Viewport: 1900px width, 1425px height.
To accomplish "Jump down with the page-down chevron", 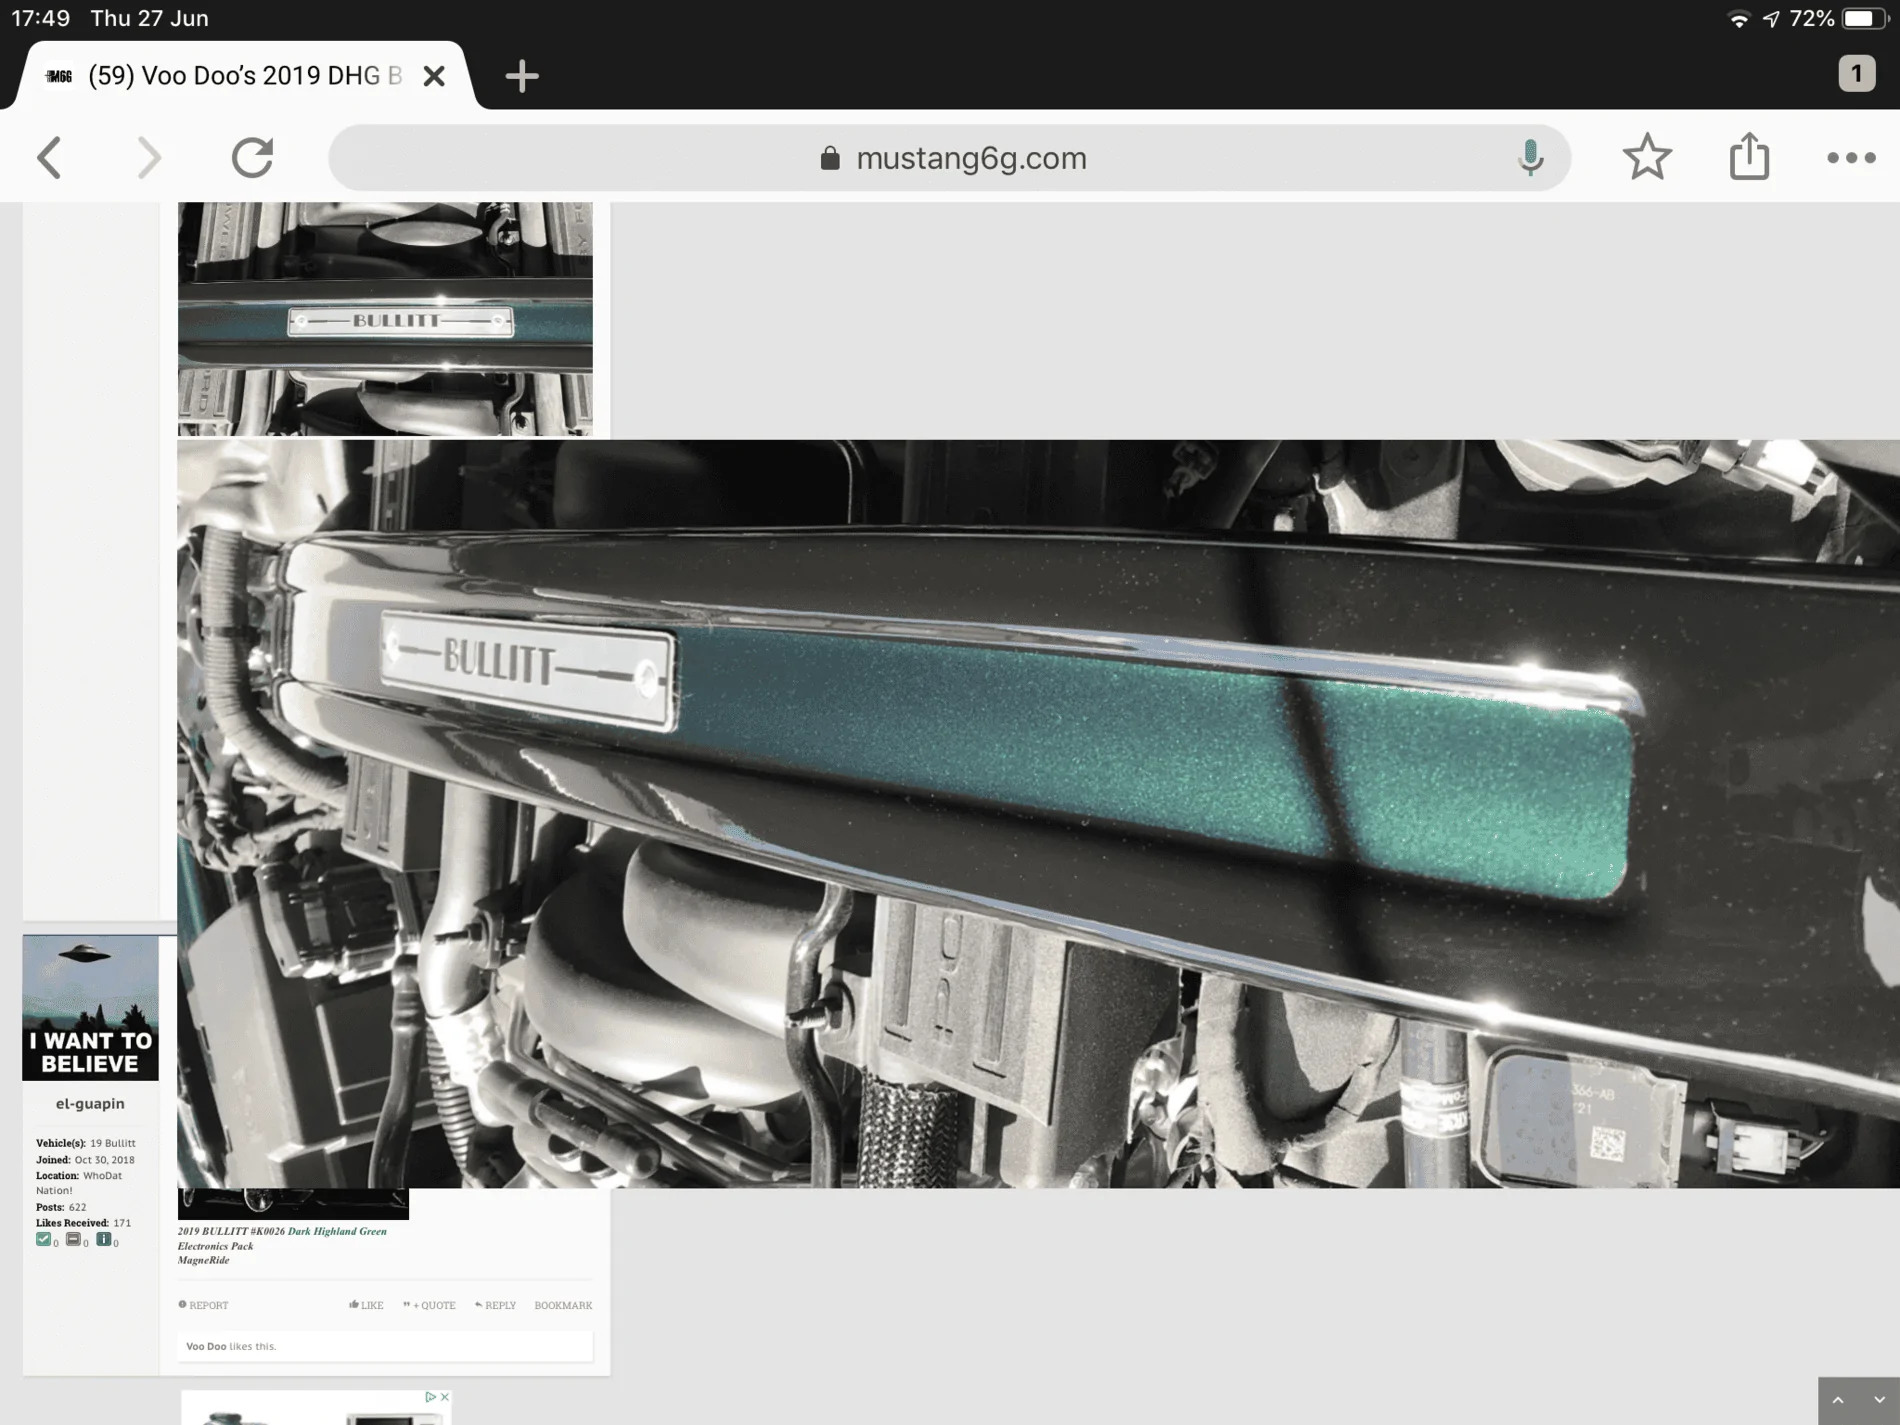I will pos(1879,1401).
